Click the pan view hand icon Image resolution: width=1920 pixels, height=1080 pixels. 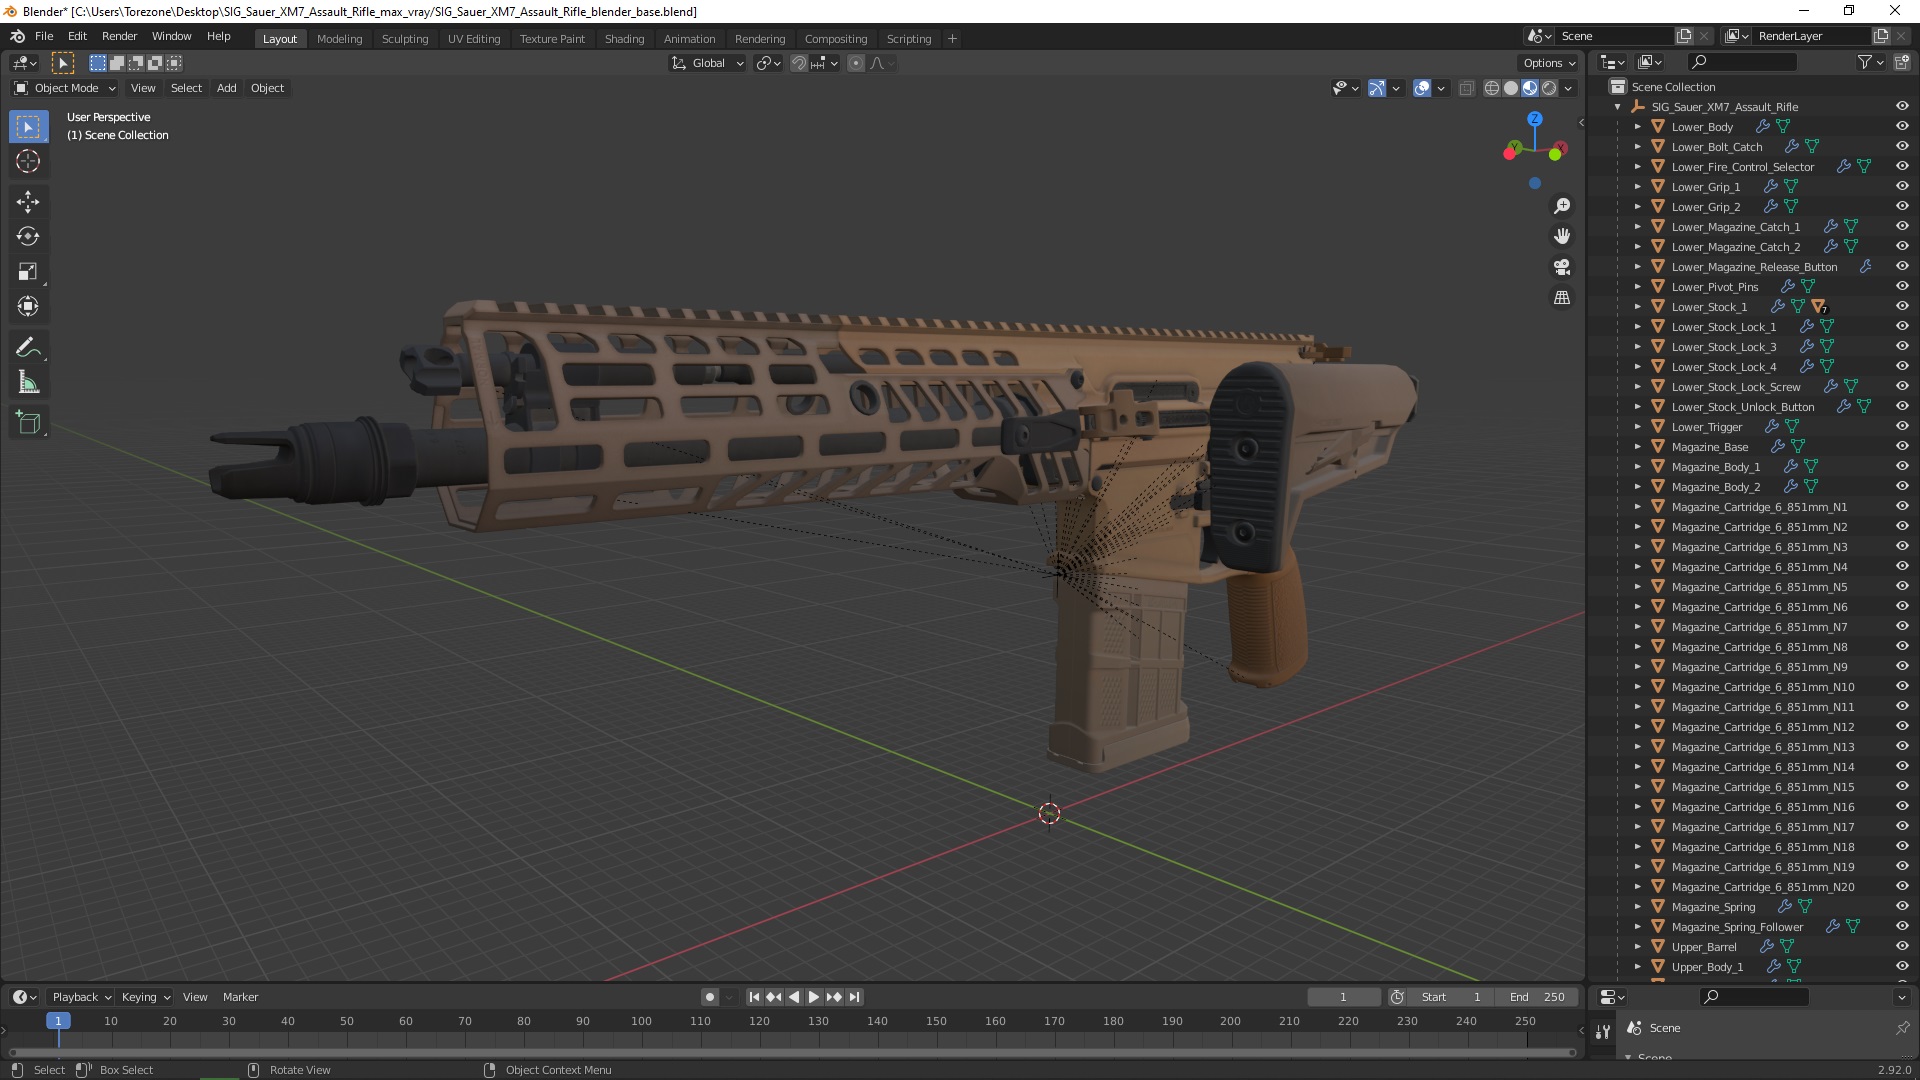click(x=1561, y=236)
